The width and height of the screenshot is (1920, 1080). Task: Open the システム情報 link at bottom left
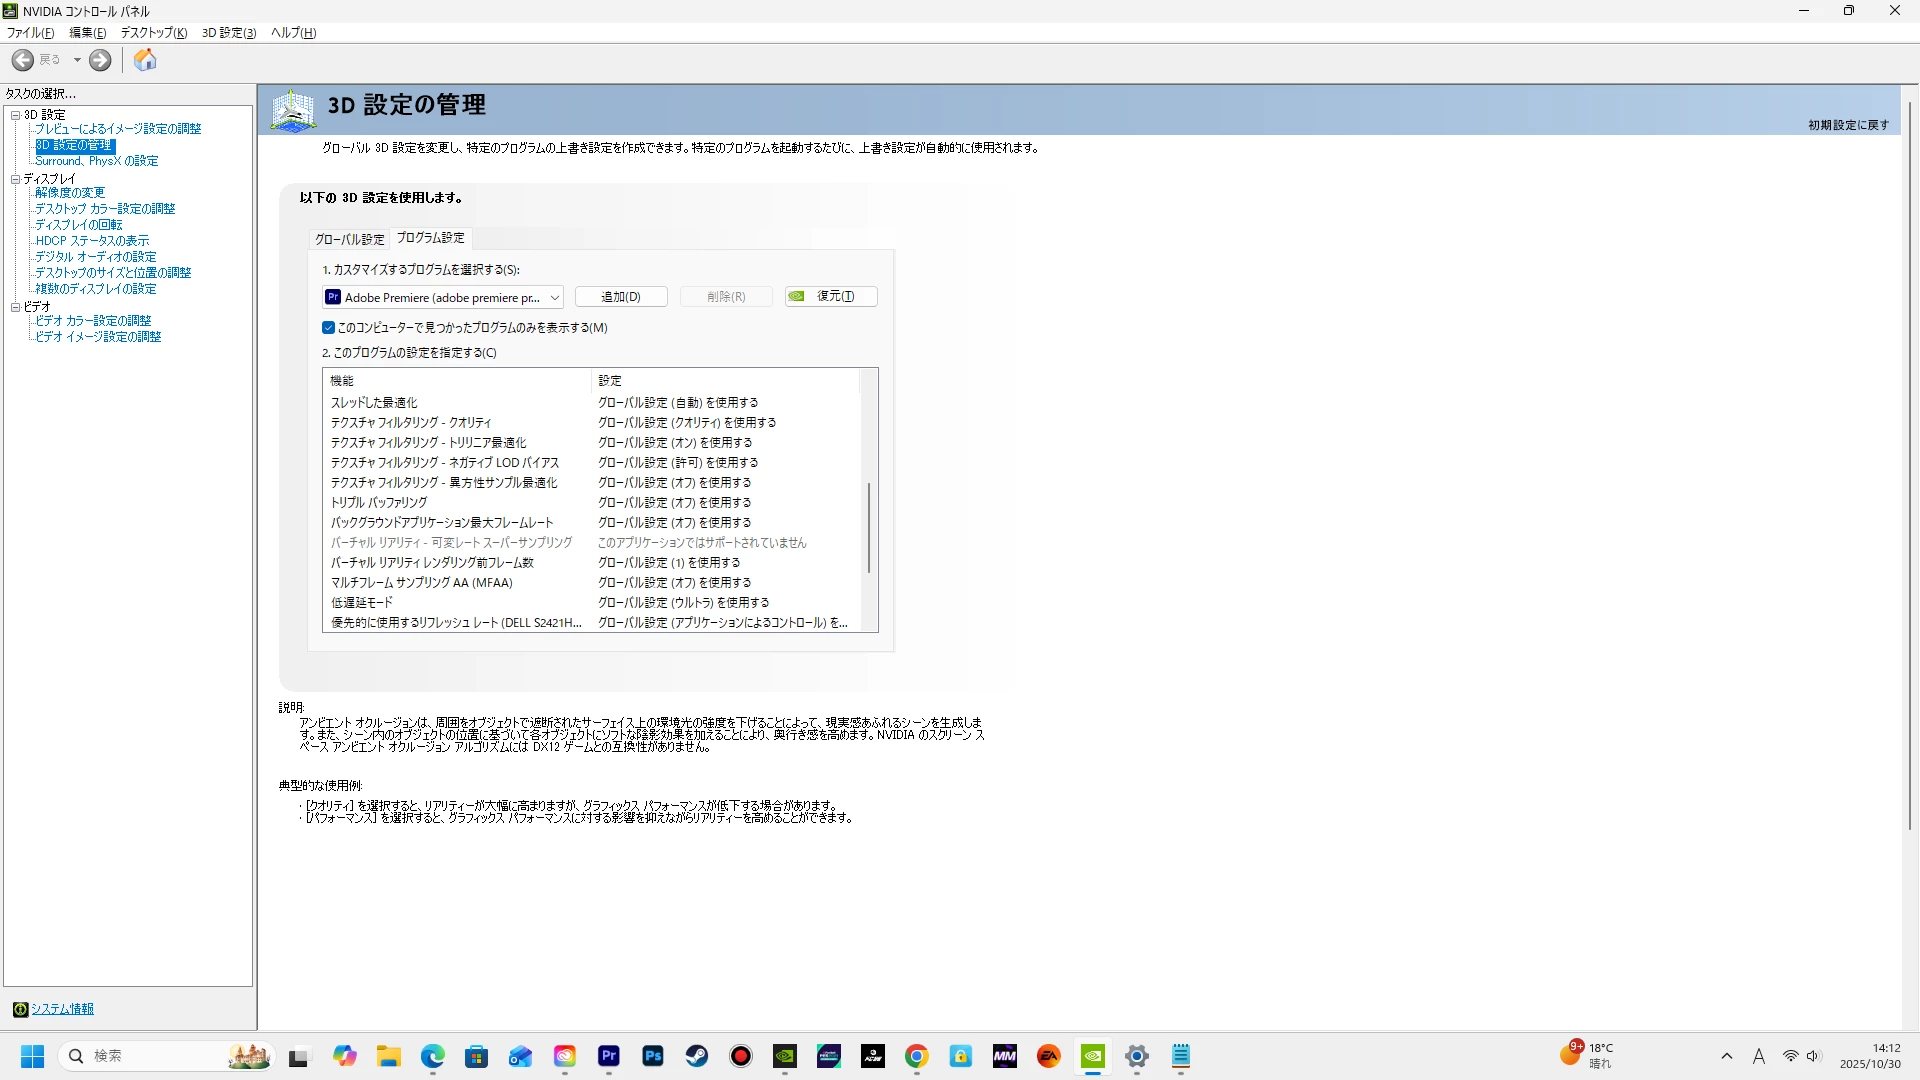click(x=62, y=1009)
